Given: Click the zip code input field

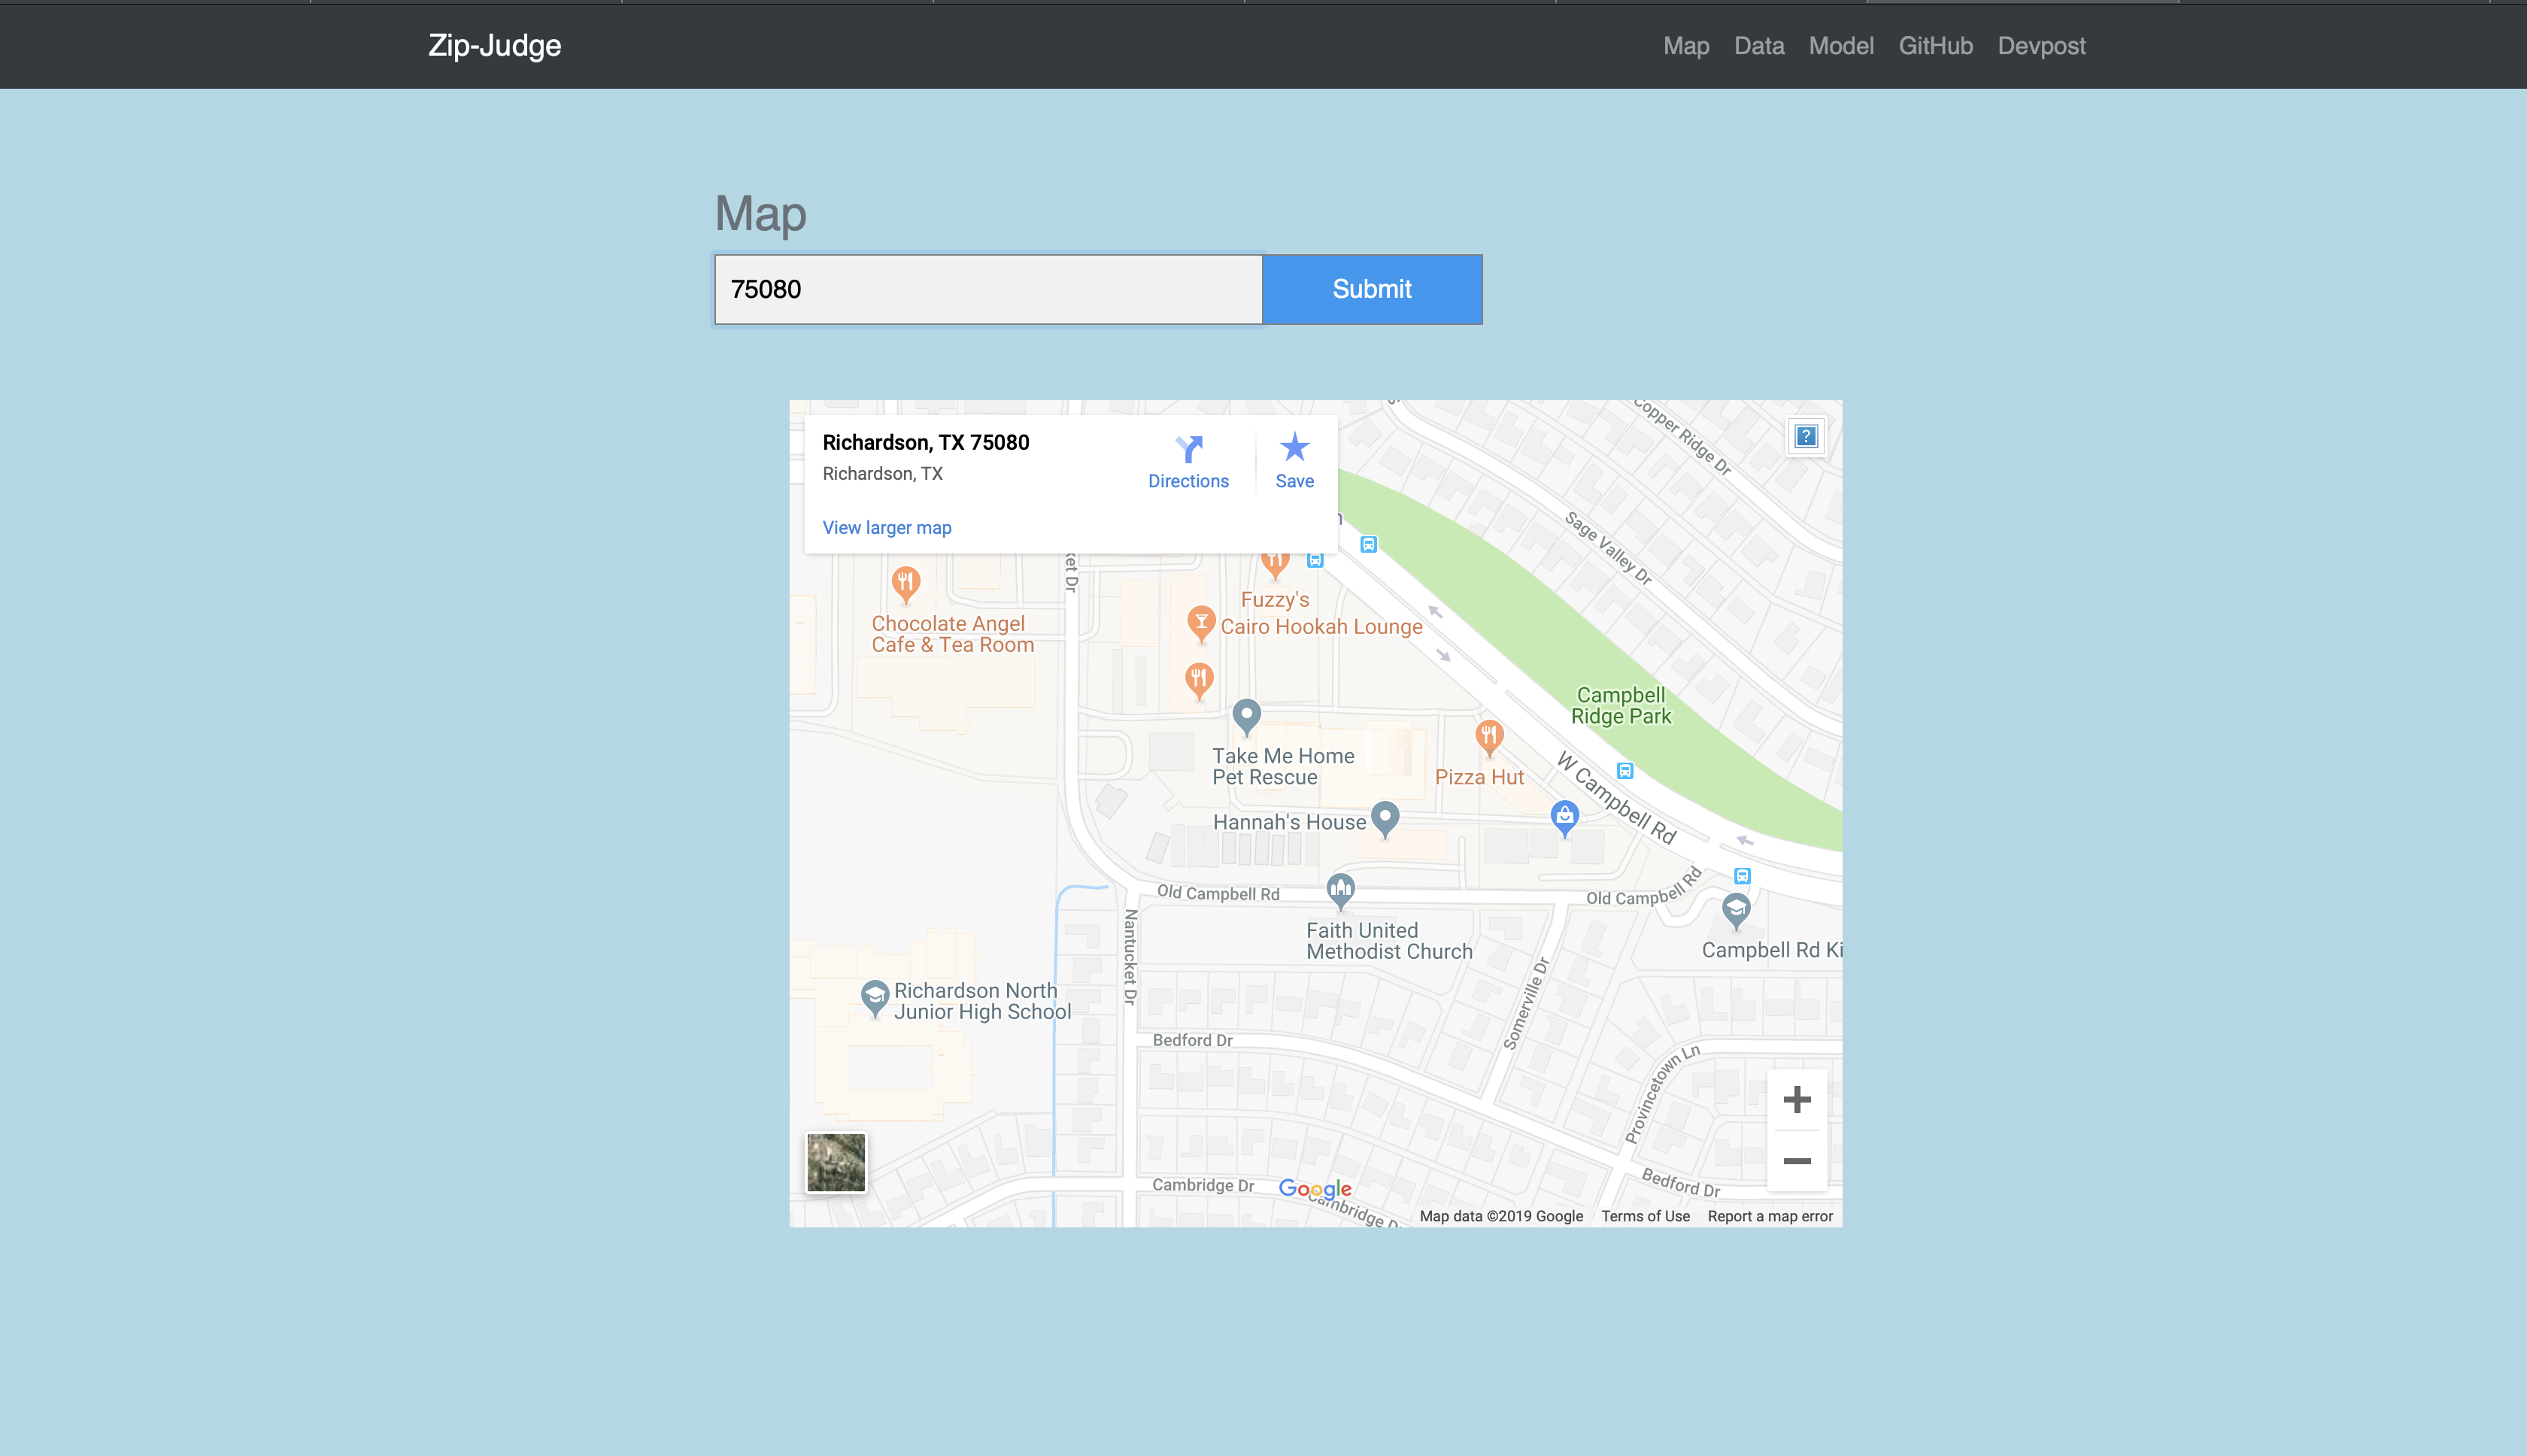Looking at the screenshot, I should click(x=988, y=290).
